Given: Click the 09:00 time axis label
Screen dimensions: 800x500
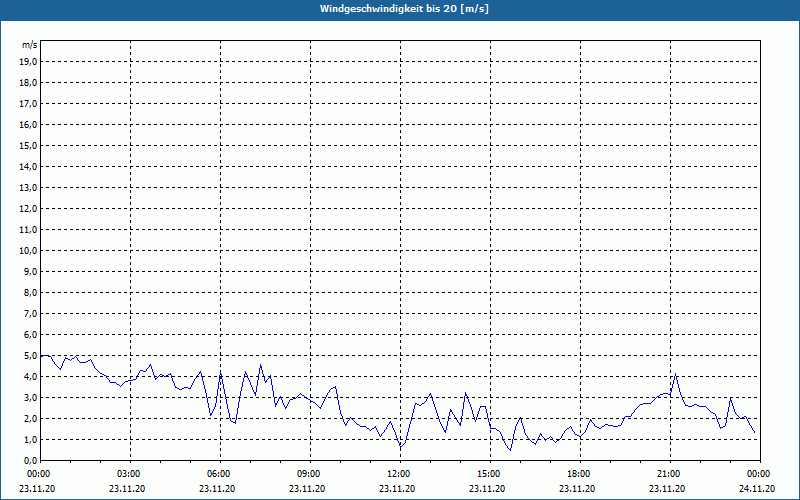Looking at the screenshot, I should [x=309, y=474].
